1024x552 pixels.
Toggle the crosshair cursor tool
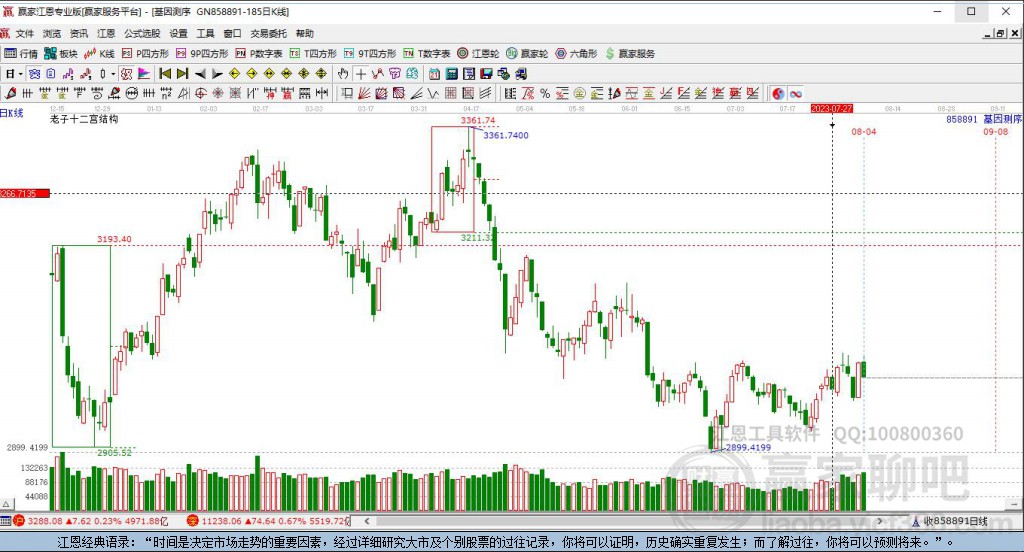pyautogui.click(x=360, y=74)
